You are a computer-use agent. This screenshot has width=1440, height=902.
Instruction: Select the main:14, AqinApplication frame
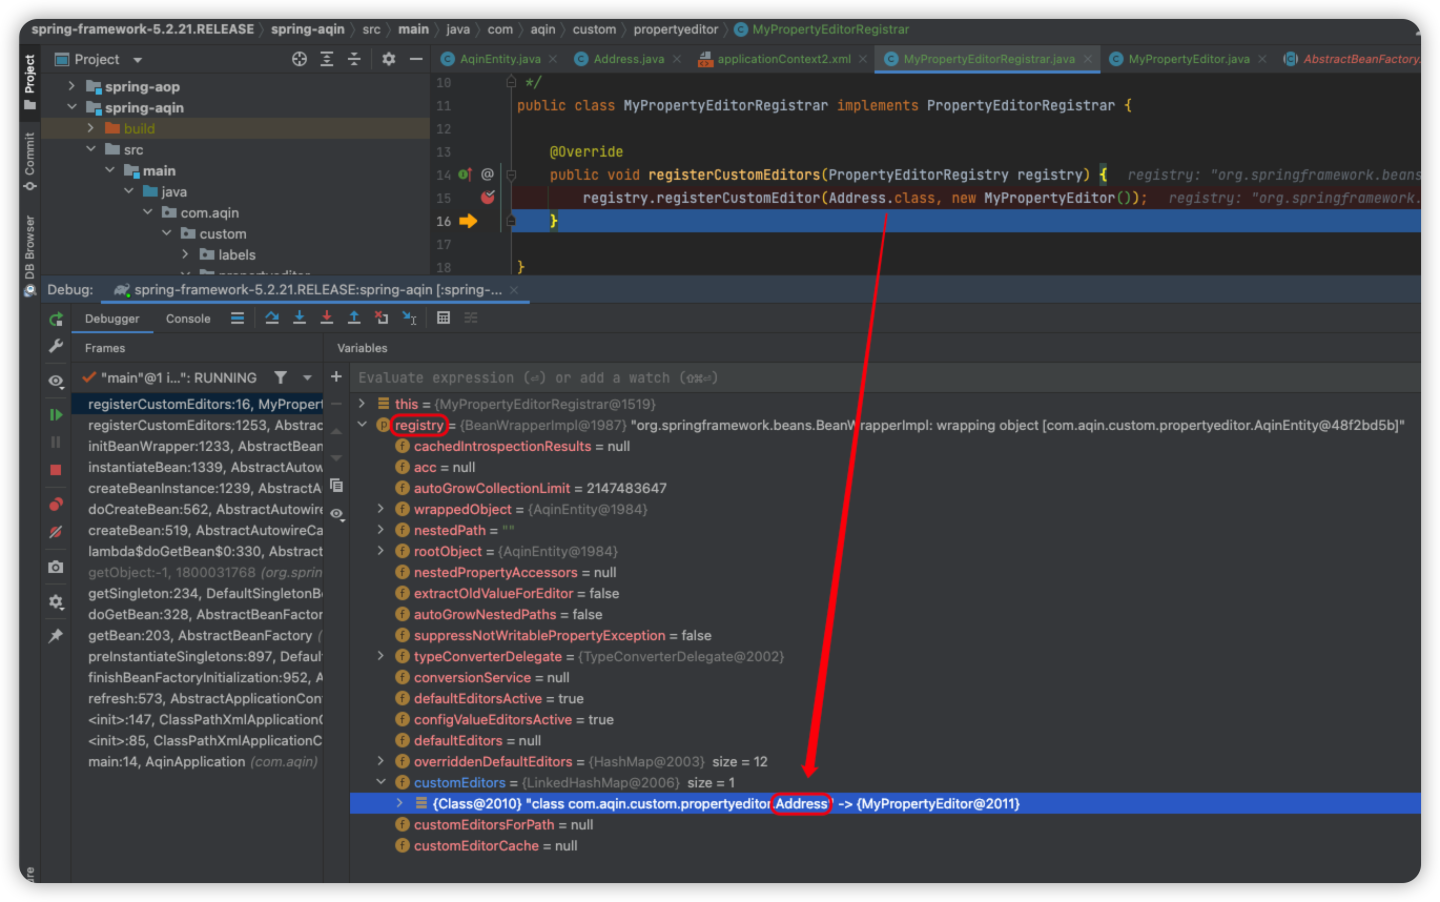203,761
